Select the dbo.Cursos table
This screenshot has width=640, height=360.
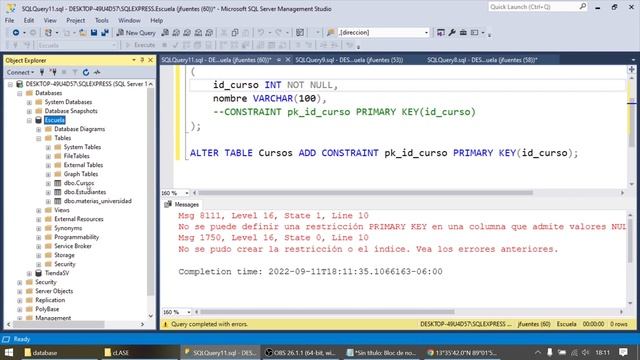[x=79, y=183]
